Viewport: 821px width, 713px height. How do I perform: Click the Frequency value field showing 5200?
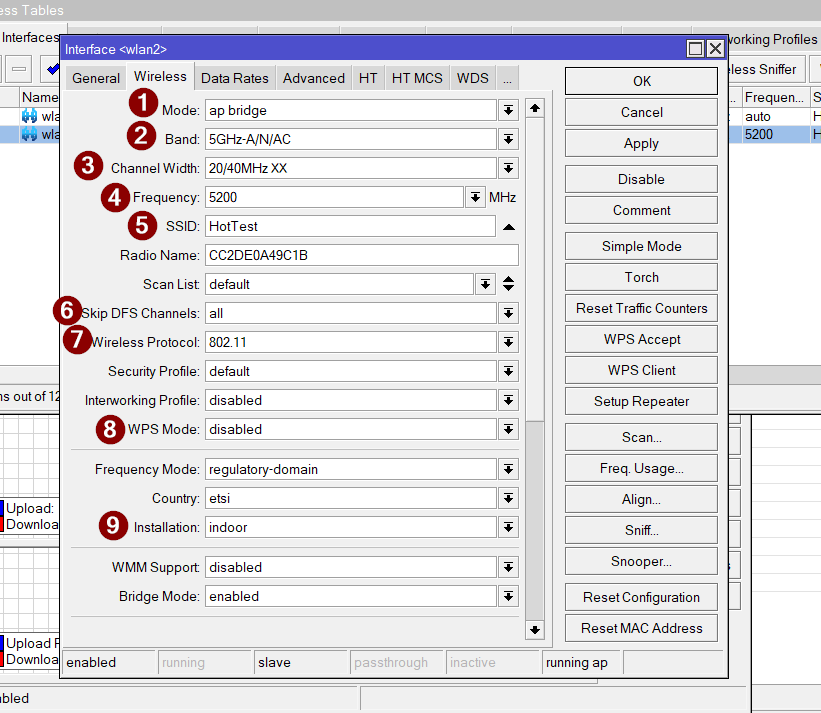coord(334,197)
